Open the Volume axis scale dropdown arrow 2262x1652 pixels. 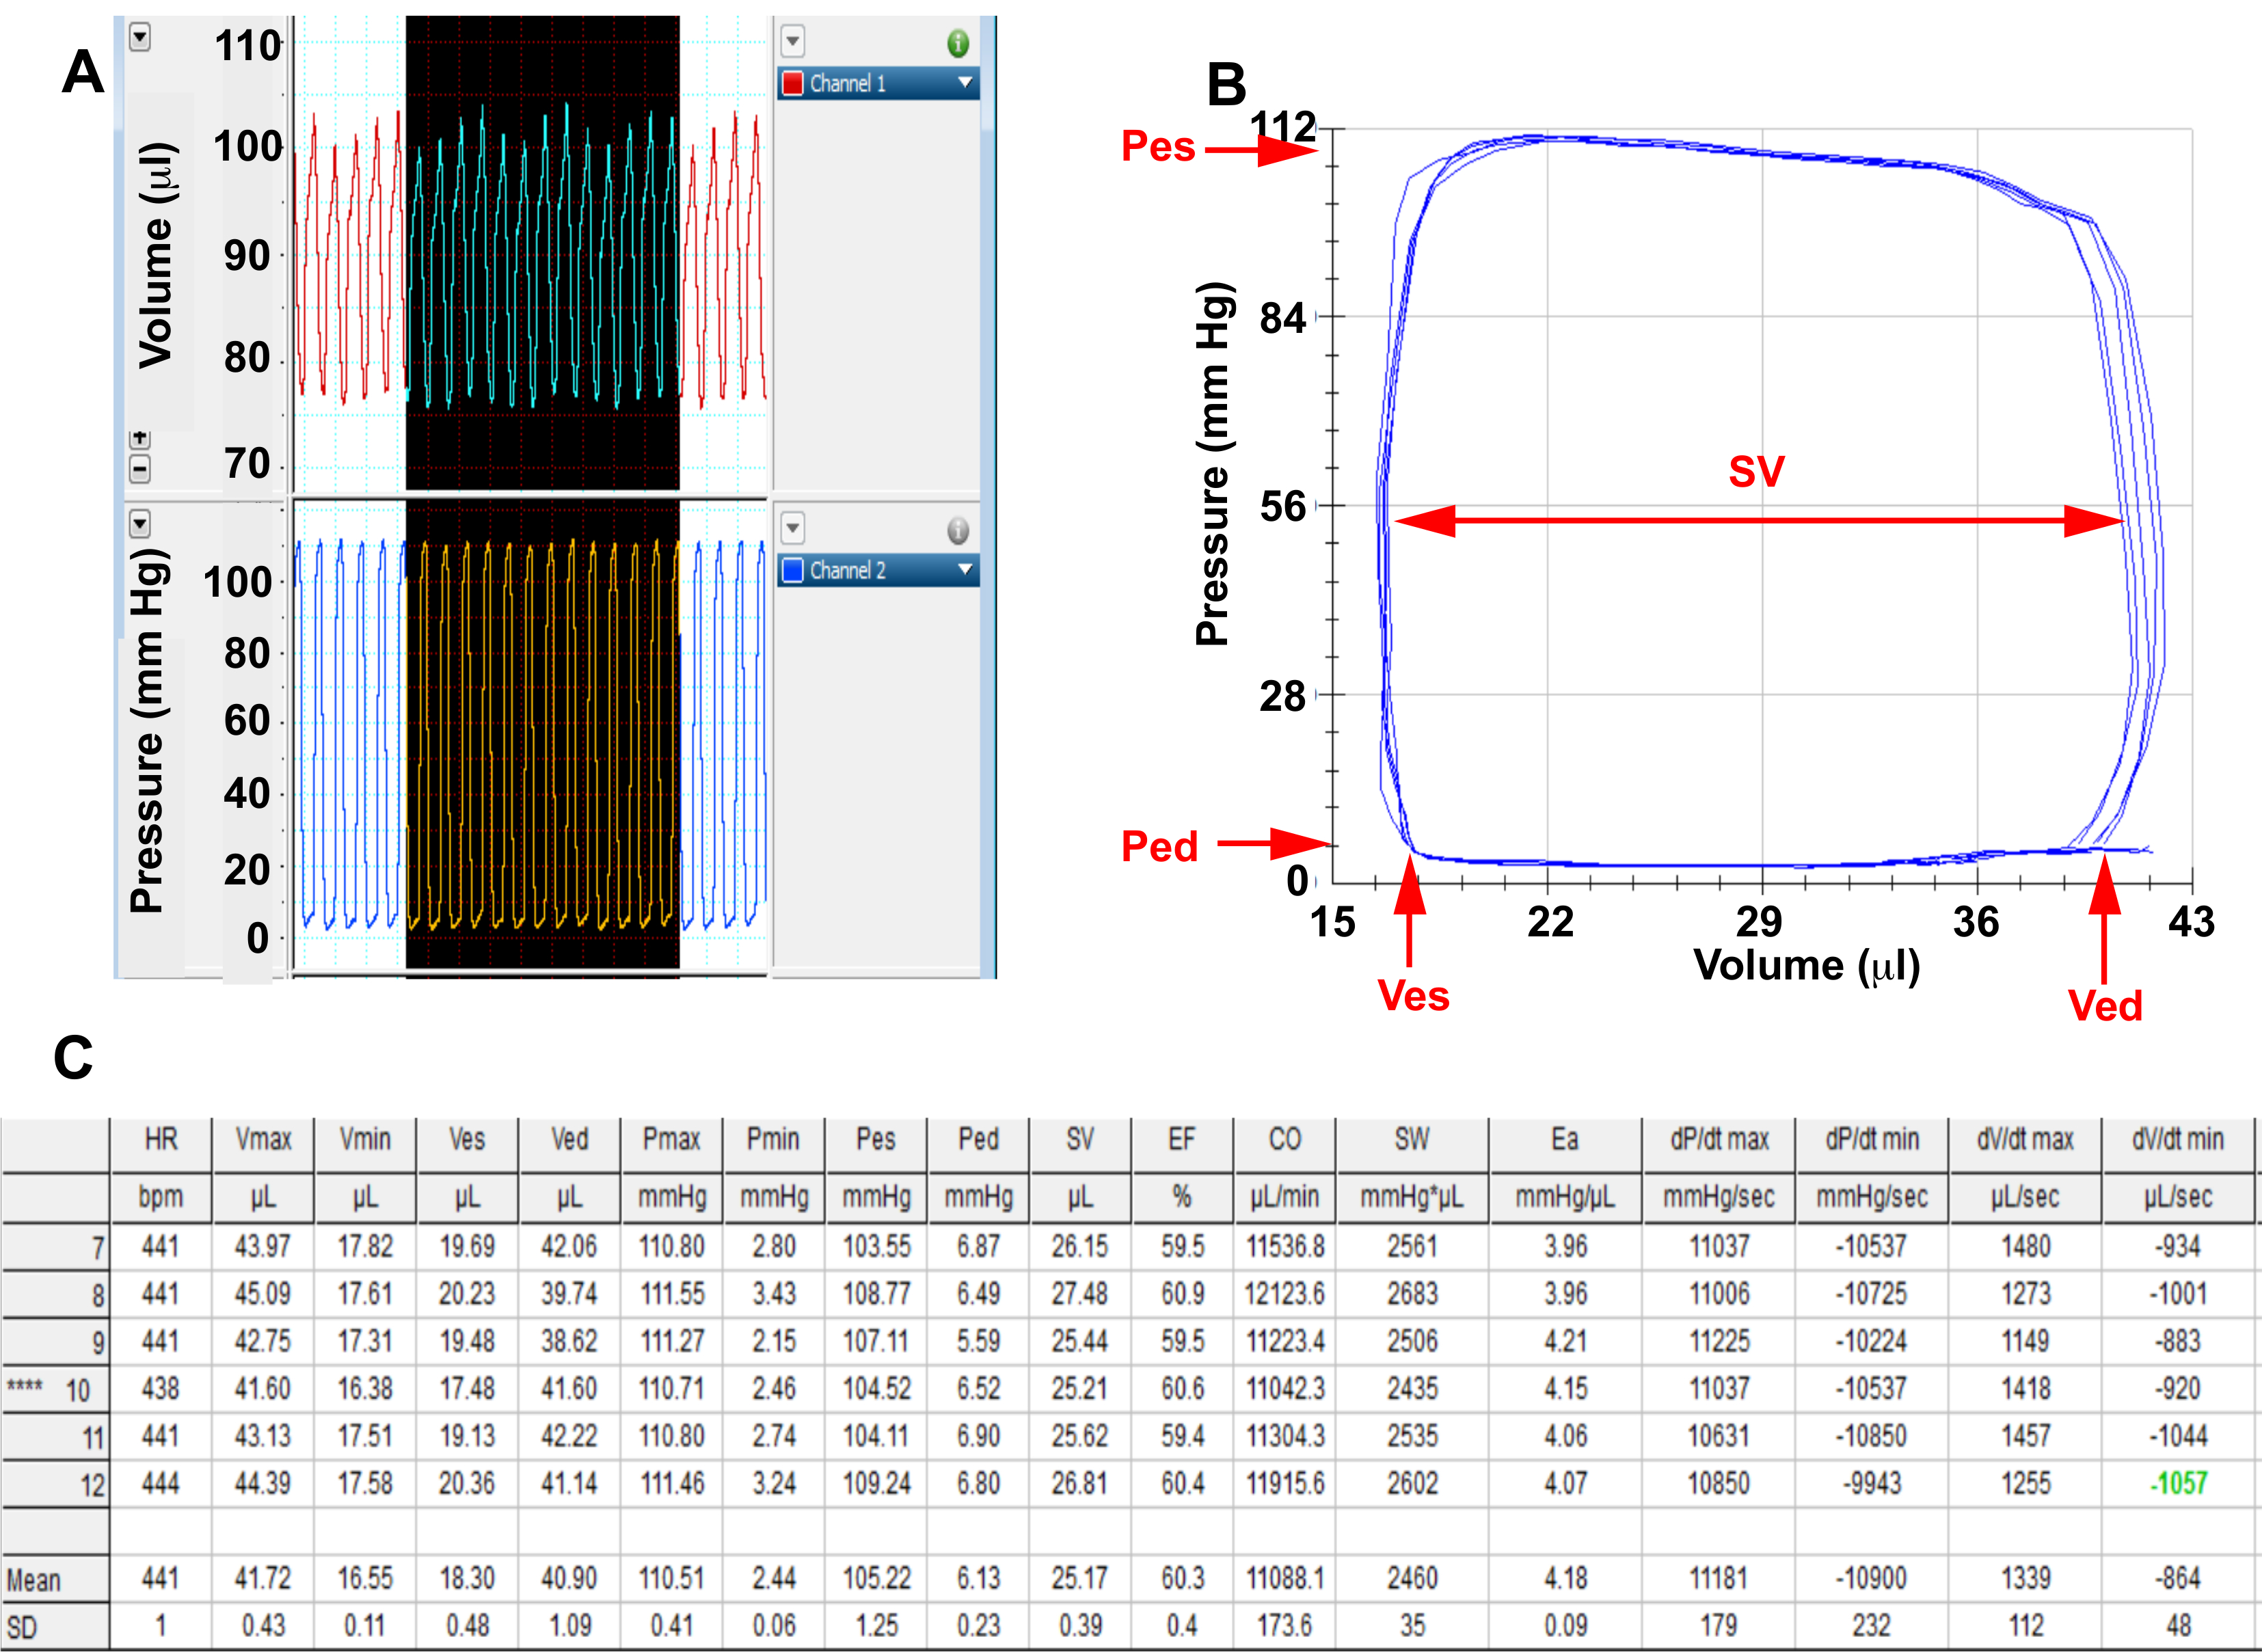[140, 38]
